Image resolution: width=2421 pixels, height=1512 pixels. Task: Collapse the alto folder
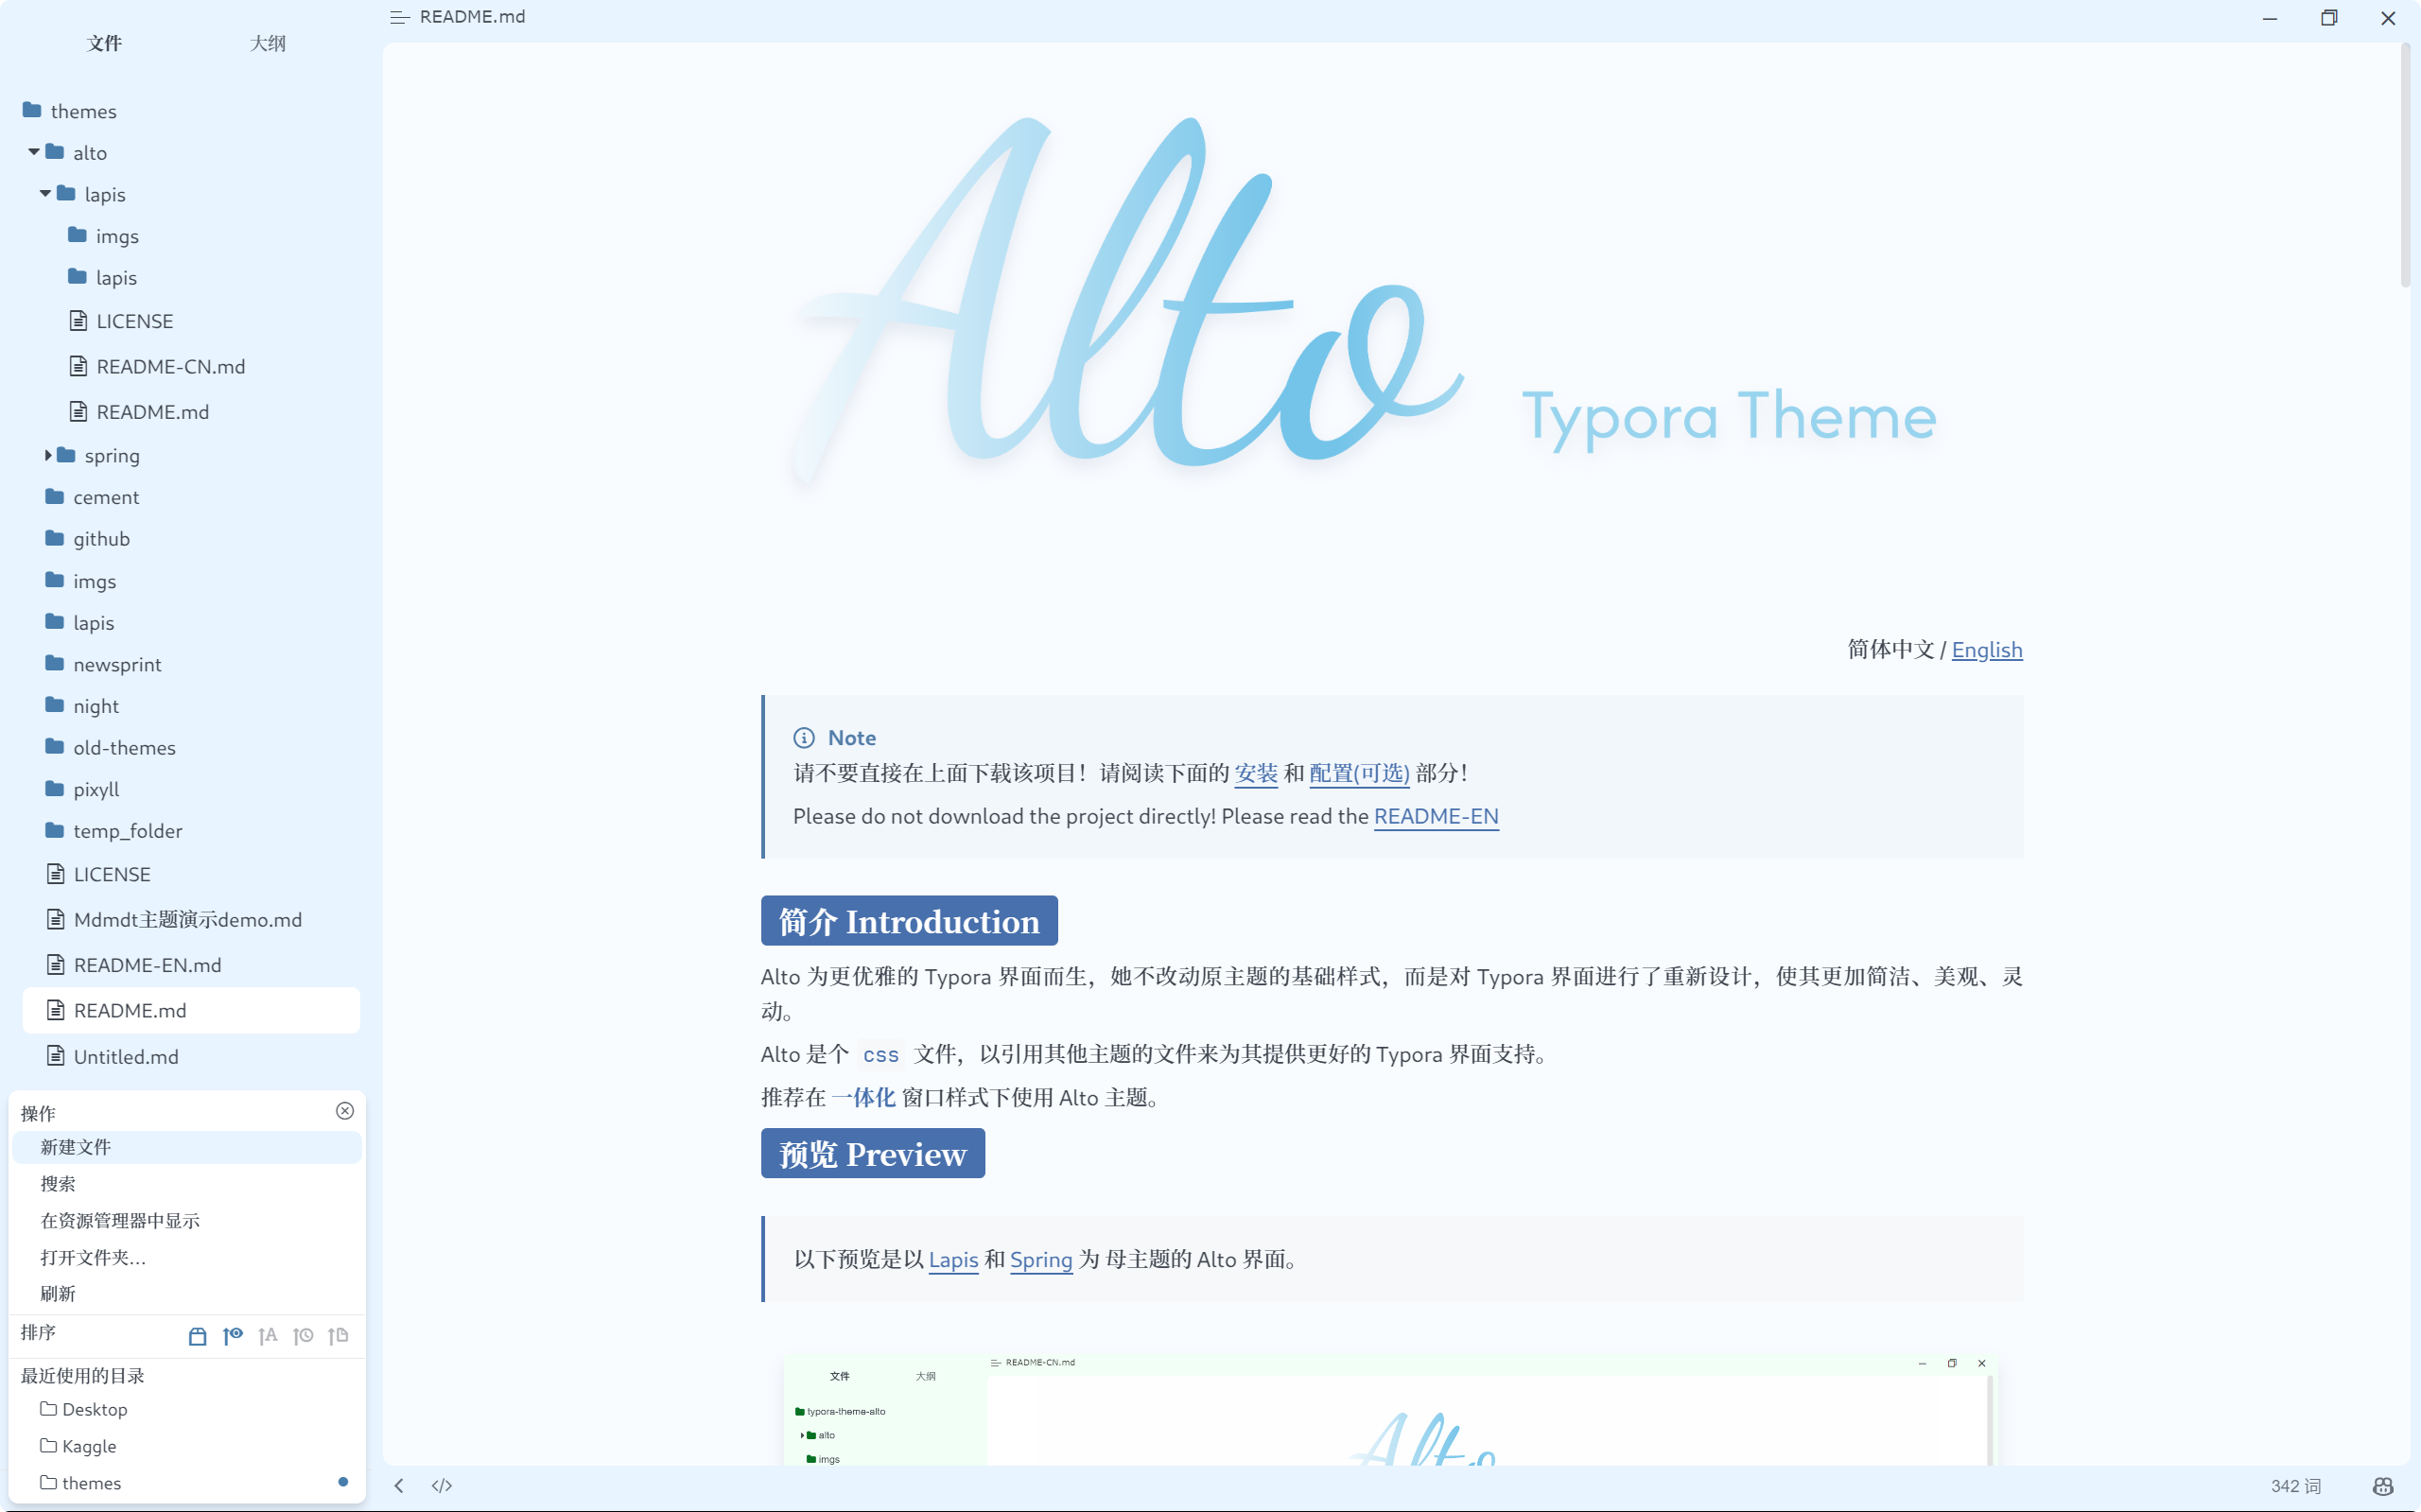[x=34, y=152]
